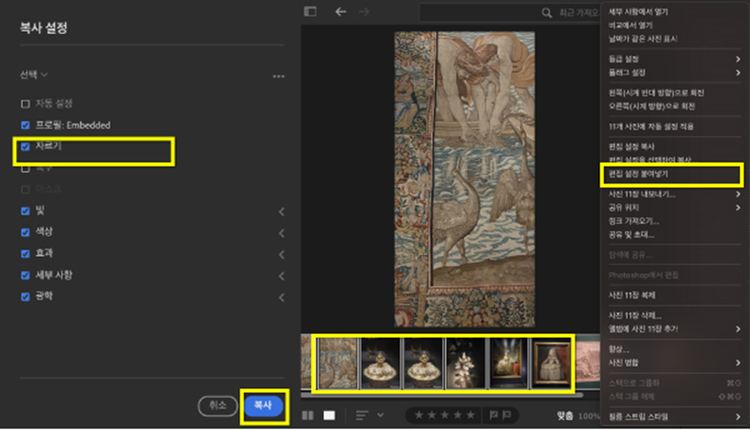
Task: Click the blue 복사 button
Action: pos(263,406)
